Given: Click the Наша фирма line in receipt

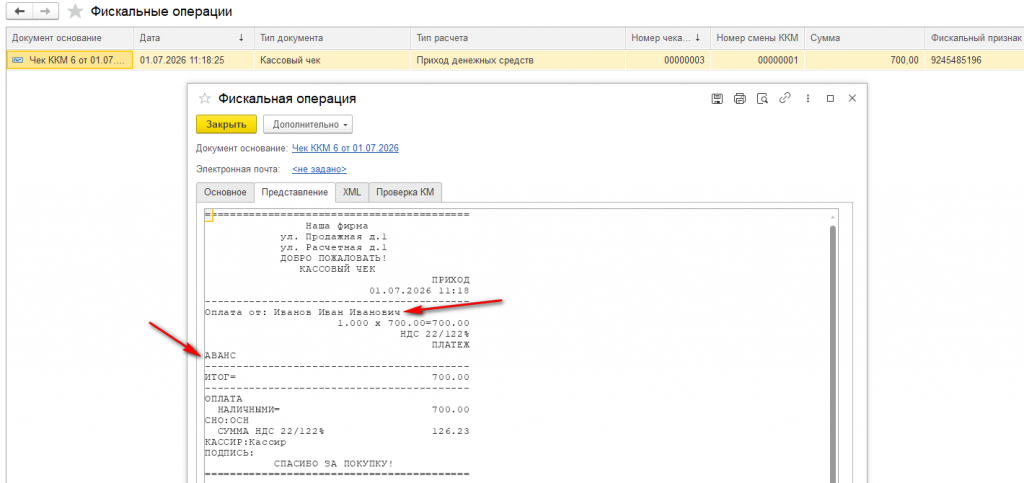Looking at the screenshot, I should click(337, 226).
